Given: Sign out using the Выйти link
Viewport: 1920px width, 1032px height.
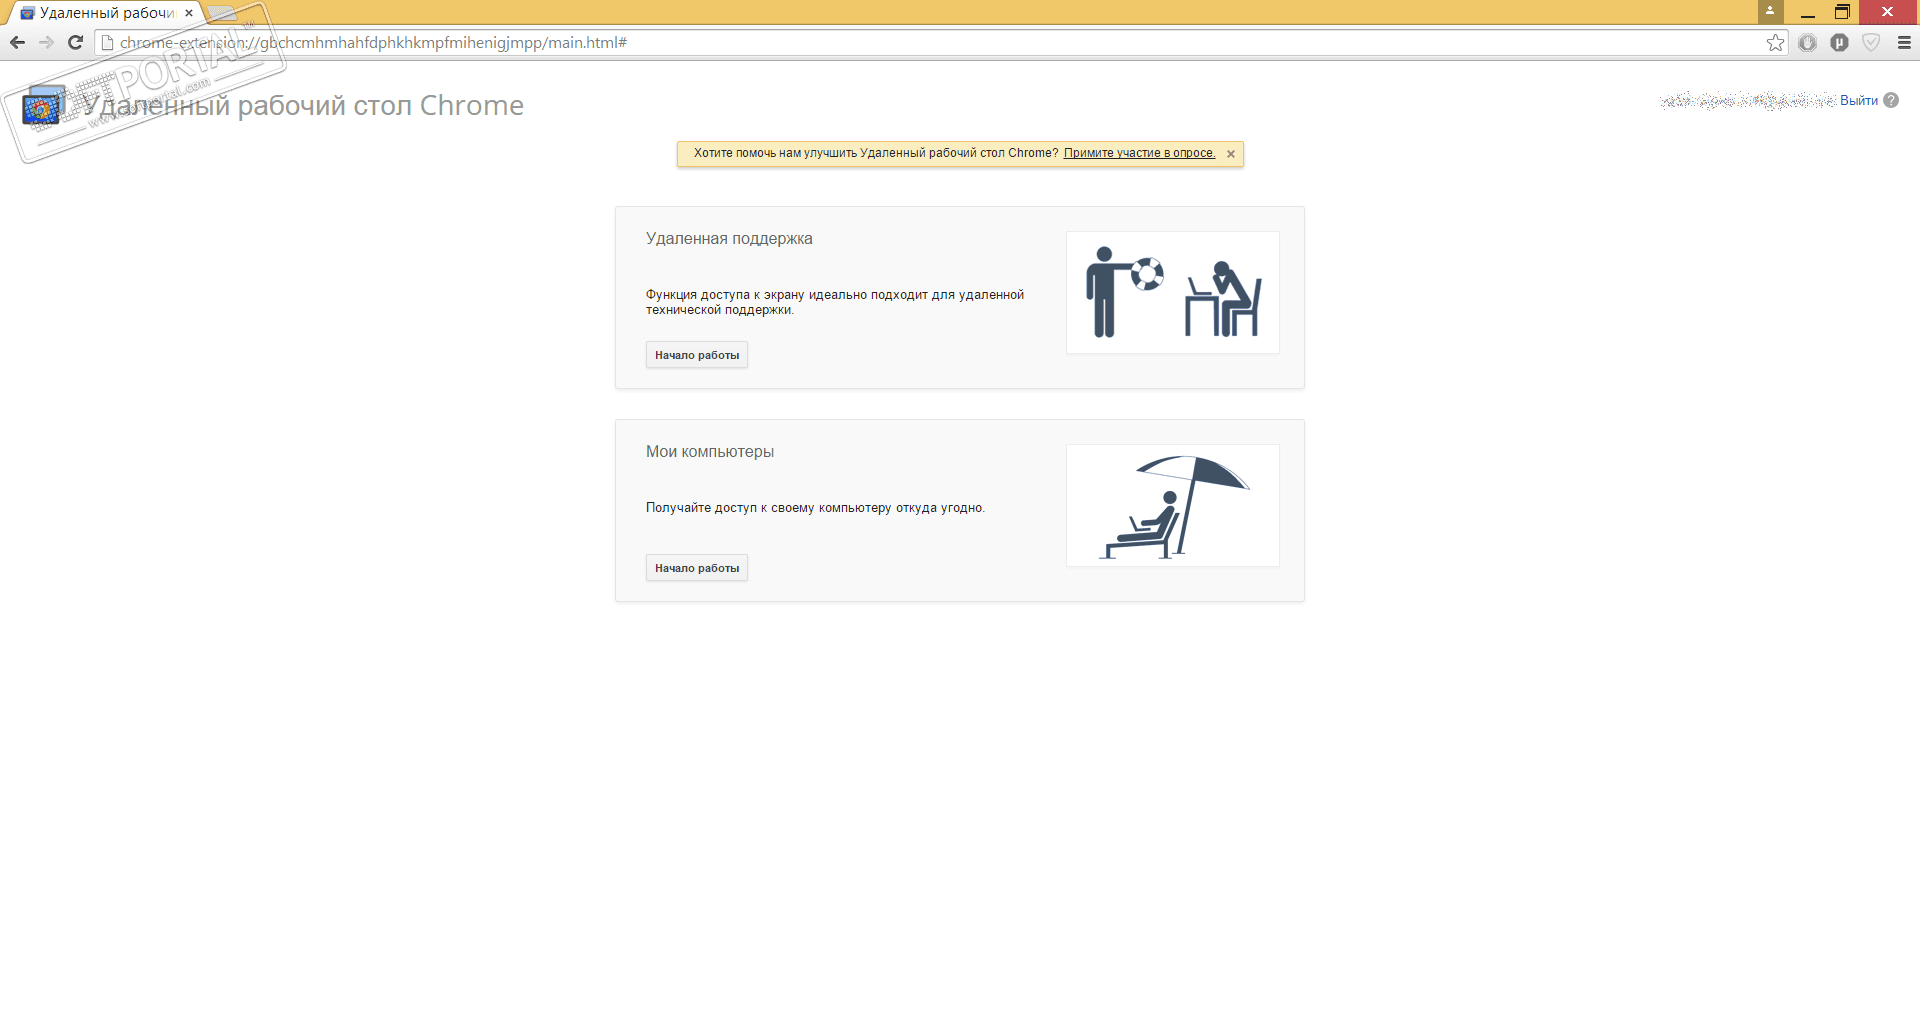Looking at the screenshot, I should click(x=1859, y=100).
